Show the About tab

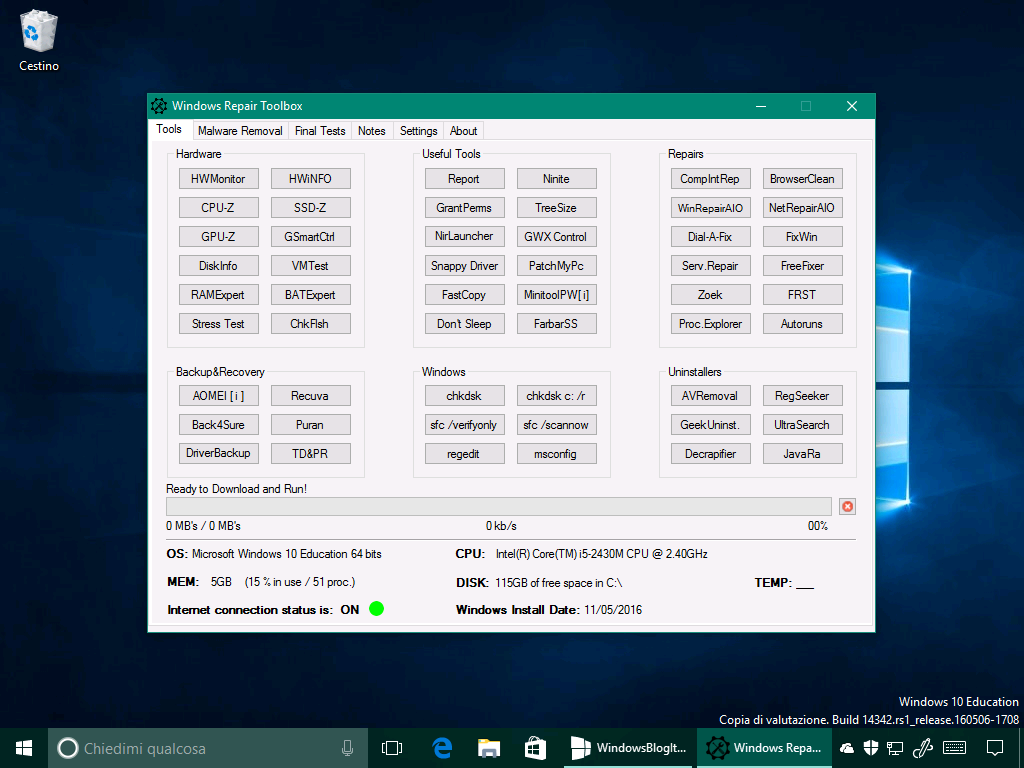pos(463,131)
